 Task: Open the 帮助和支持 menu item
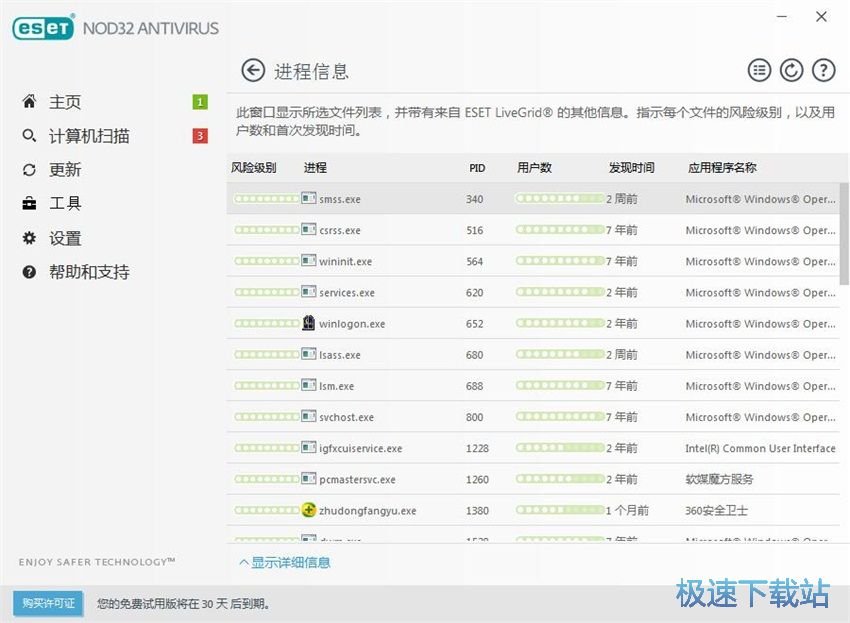click(89, 272)
